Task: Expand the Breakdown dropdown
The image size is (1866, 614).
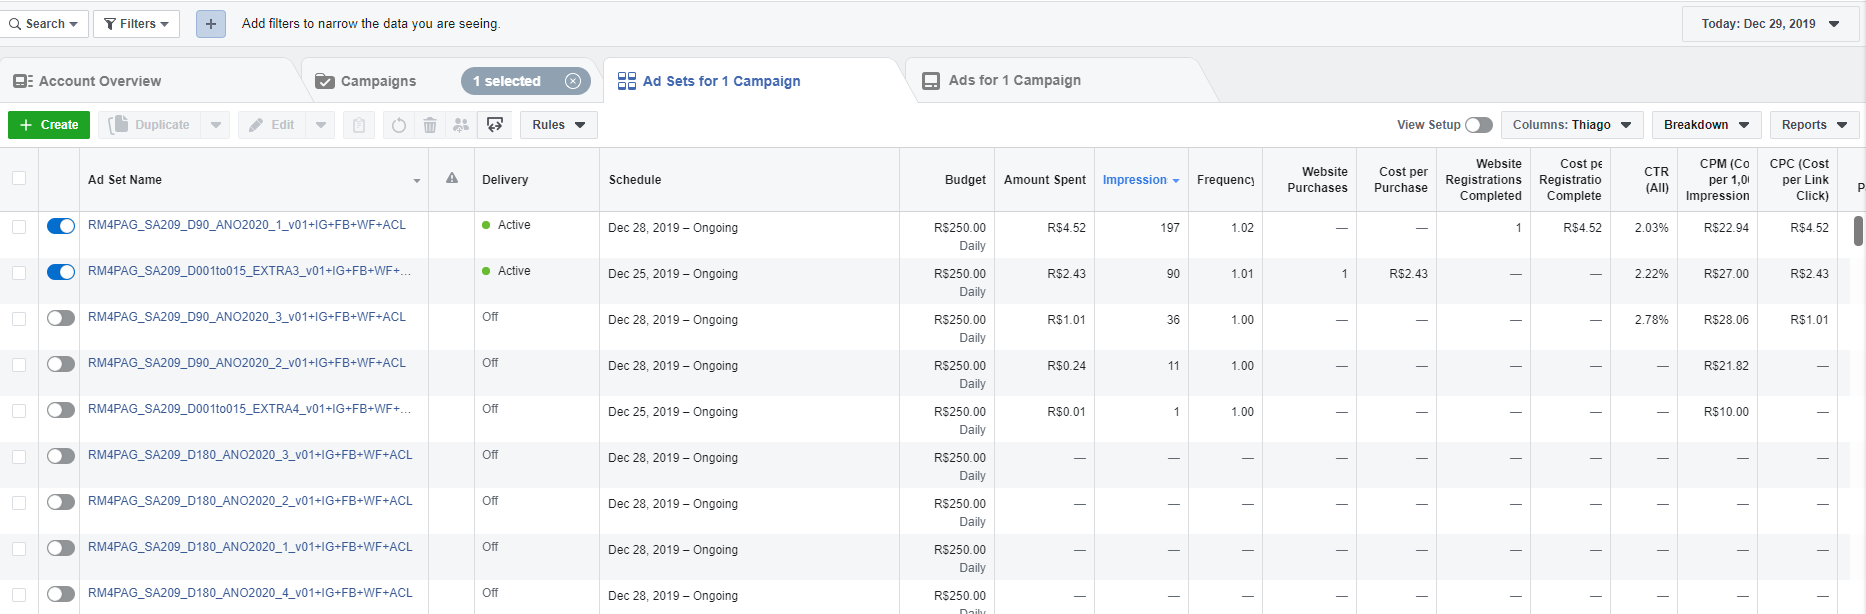Action: [1705, 125]
